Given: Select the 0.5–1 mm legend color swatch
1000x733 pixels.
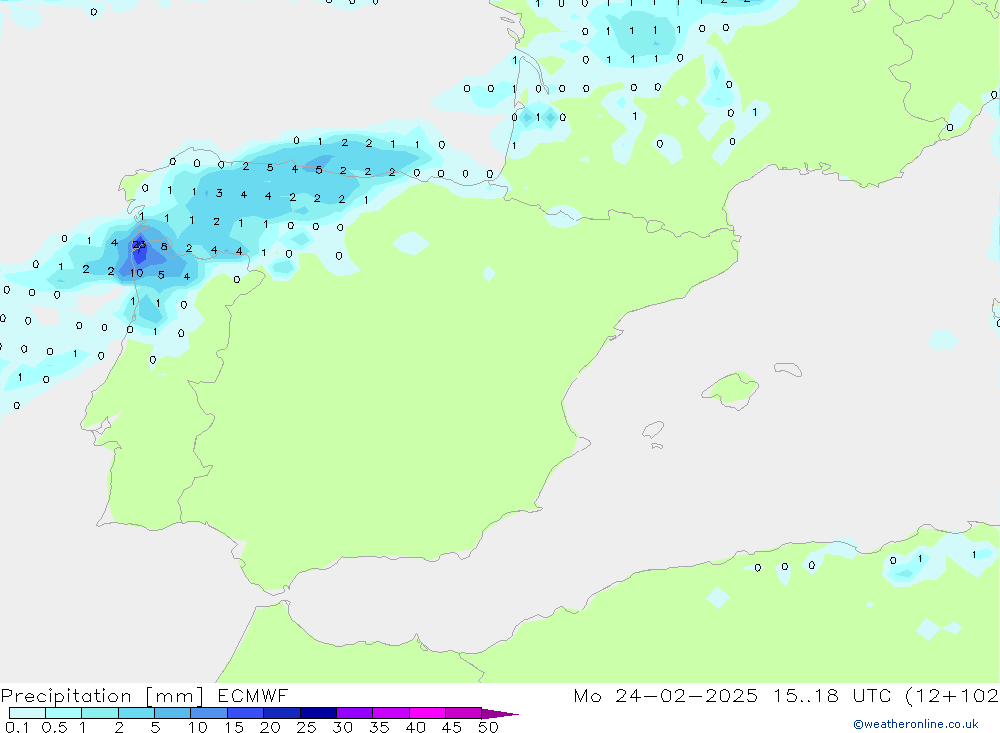Looking at the screenshot, I should pos(63,713).
